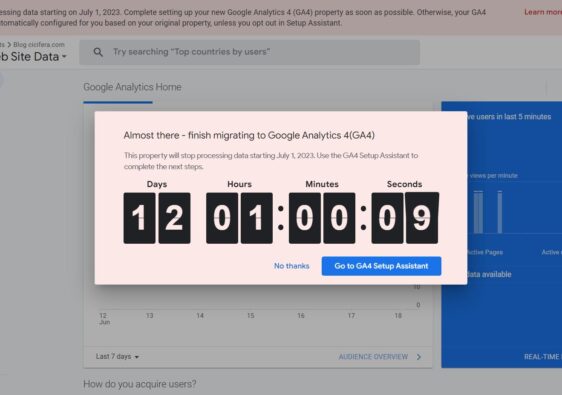
Task: Click the Days label in the countdown
Action: [157, 184]
